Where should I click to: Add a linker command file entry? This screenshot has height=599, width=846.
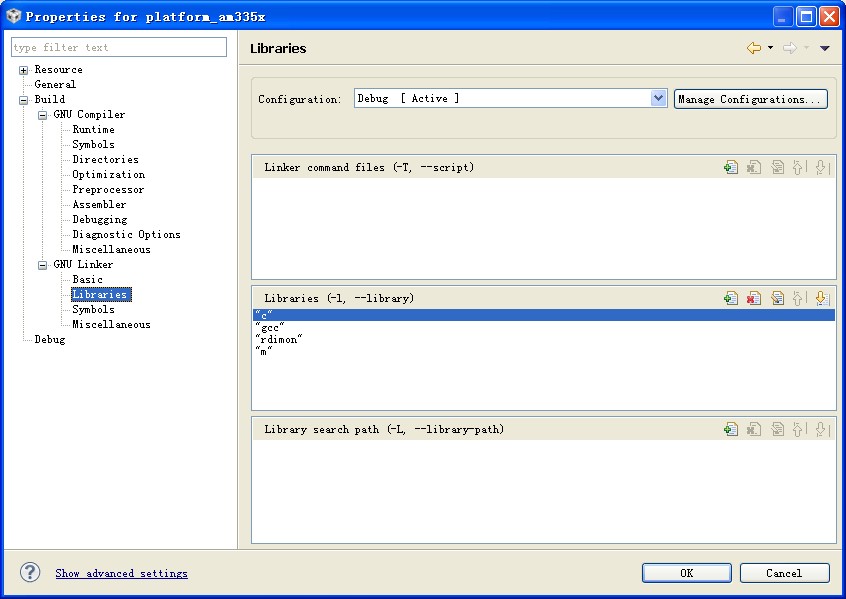tap(731, 167)
